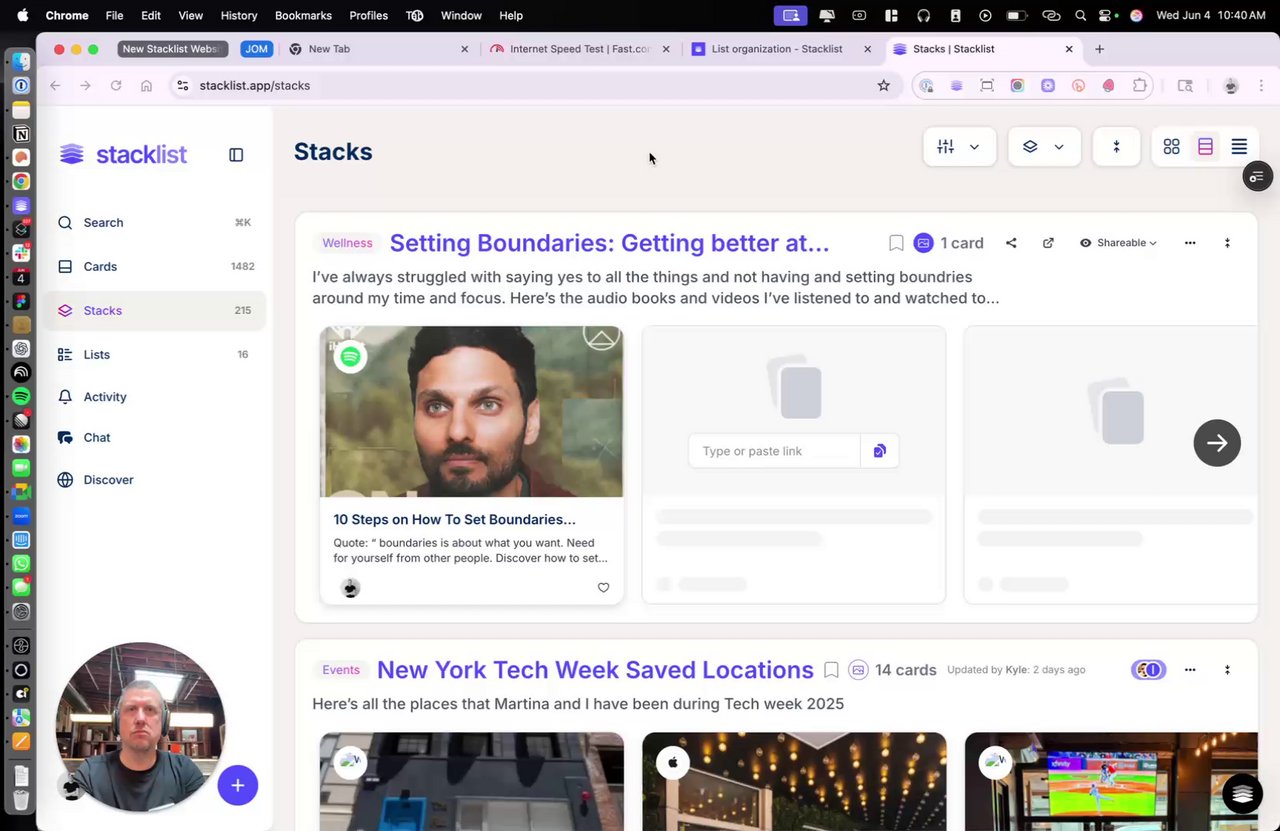Like the boundaries card with heart icon

coord(603,588)
